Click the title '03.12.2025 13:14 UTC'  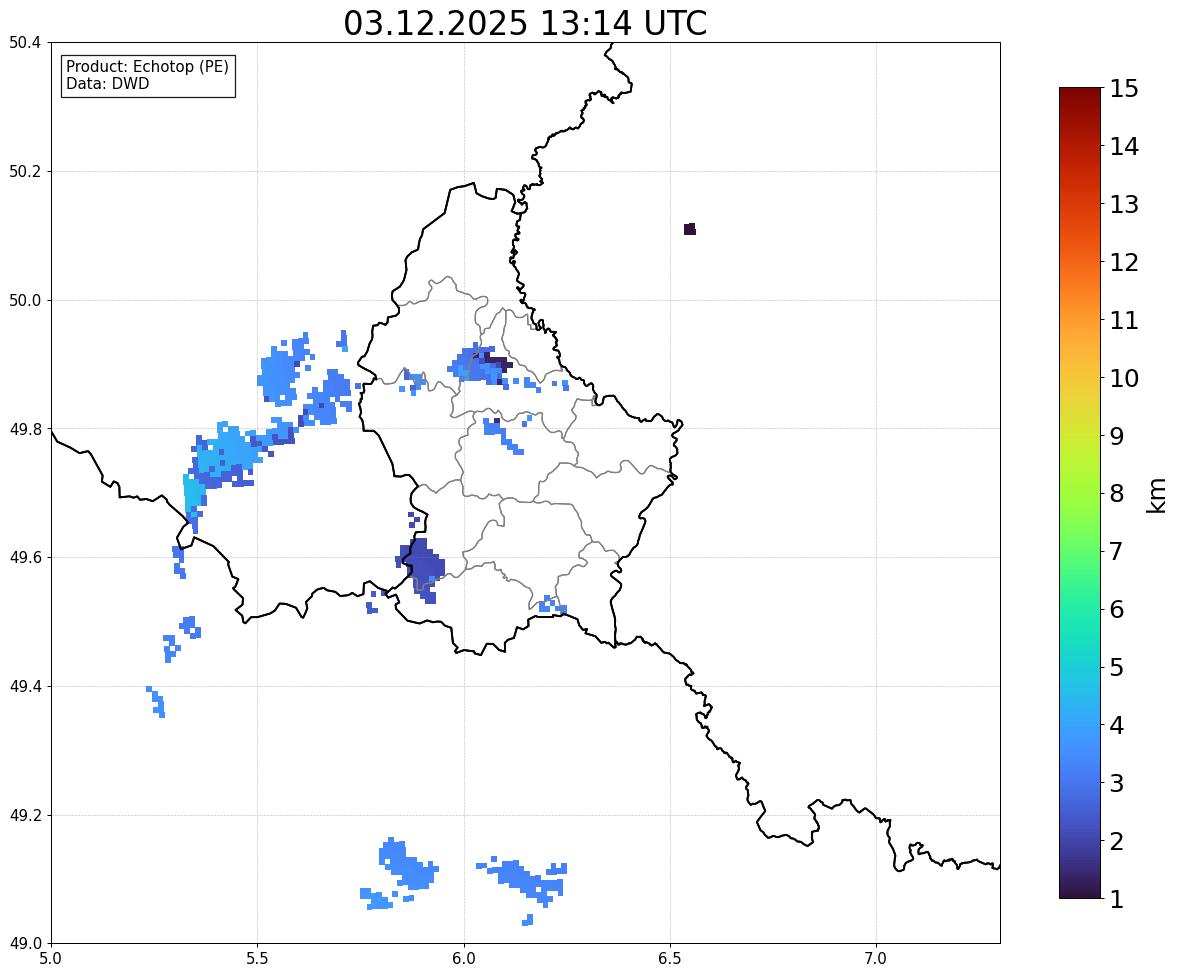pyautogui.click(x=525, y=23)
